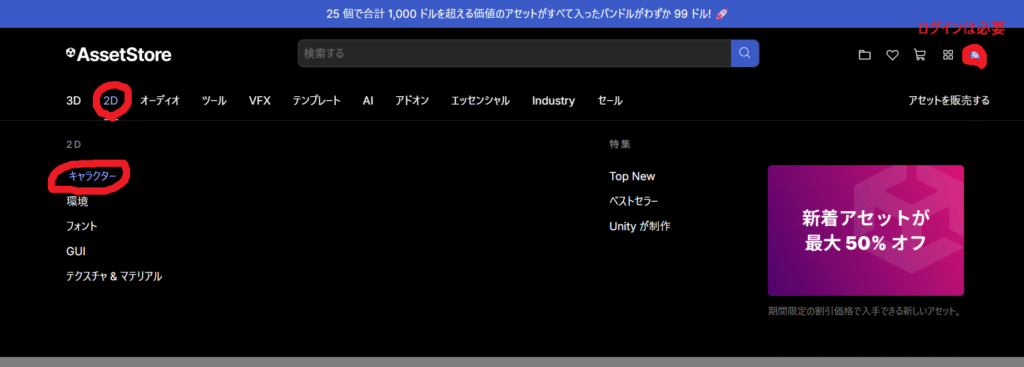Viewport: 1024px width, 367px height.
Task: Open Top New featured link
Action: [632, 176]
